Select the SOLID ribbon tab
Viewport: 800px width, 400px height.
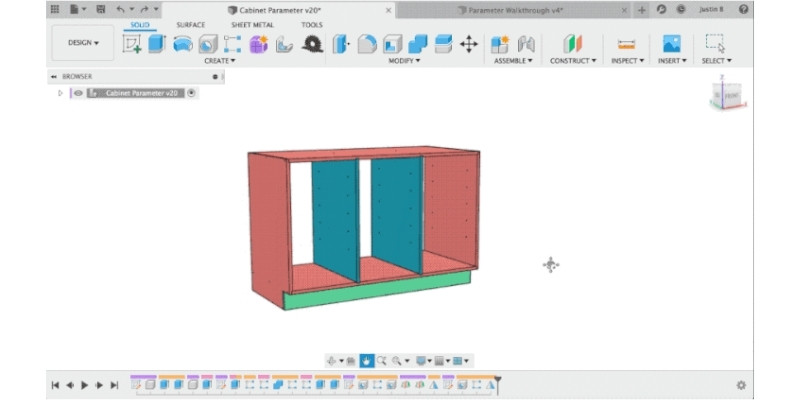coord(140,25)
